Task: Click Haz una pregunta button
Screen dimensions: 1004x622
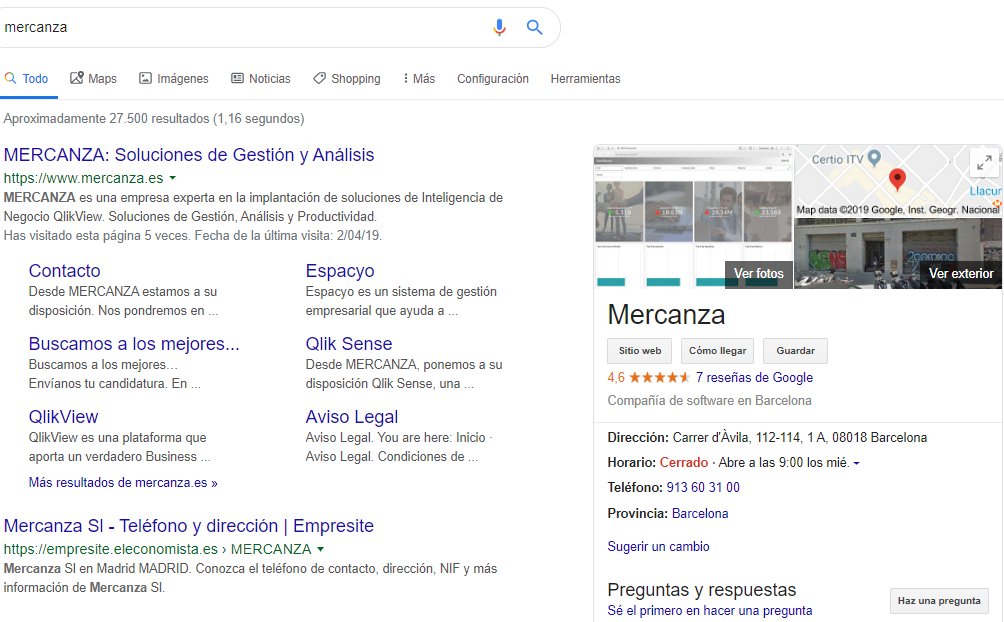Action: [x=939, y=600]
